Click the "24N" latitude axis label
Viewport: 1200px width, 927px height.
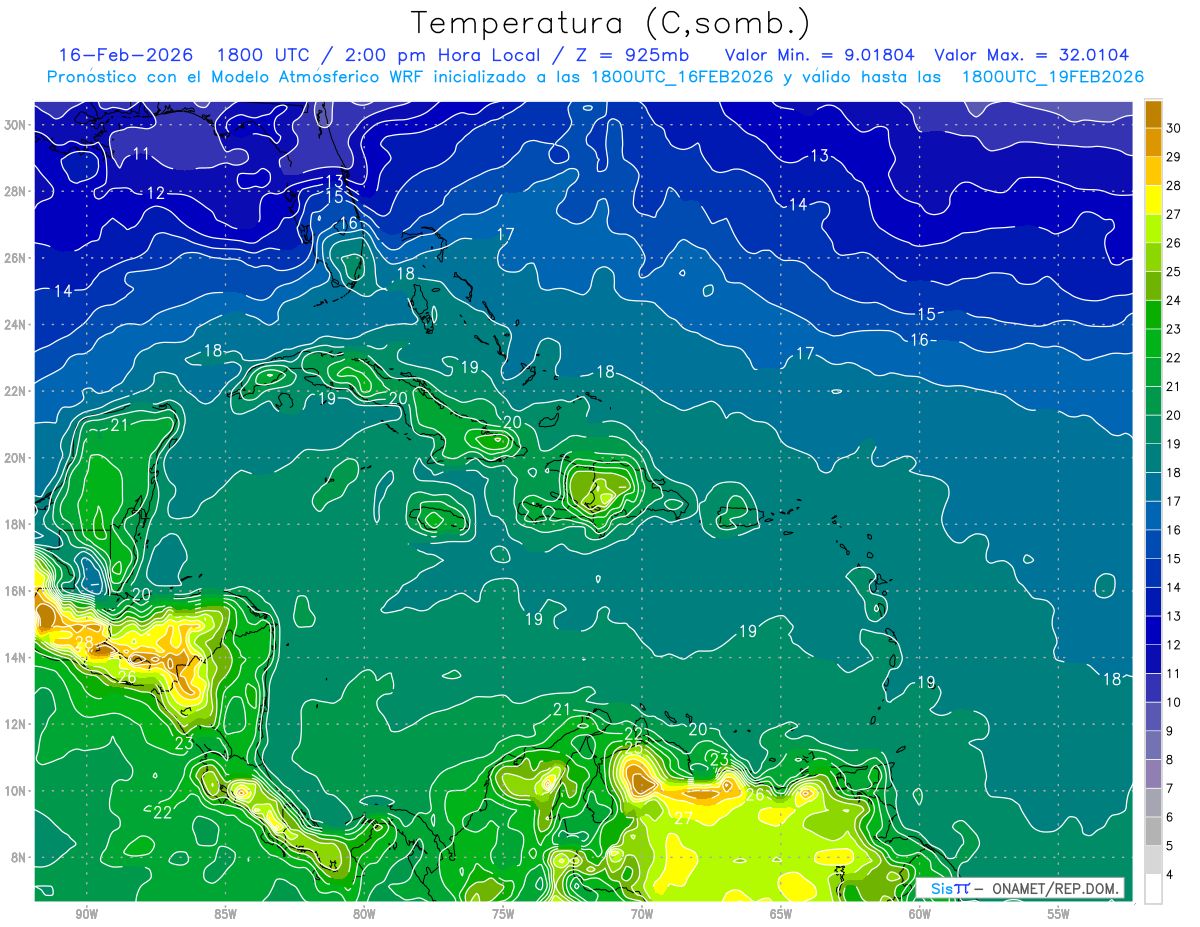point(16,325)
